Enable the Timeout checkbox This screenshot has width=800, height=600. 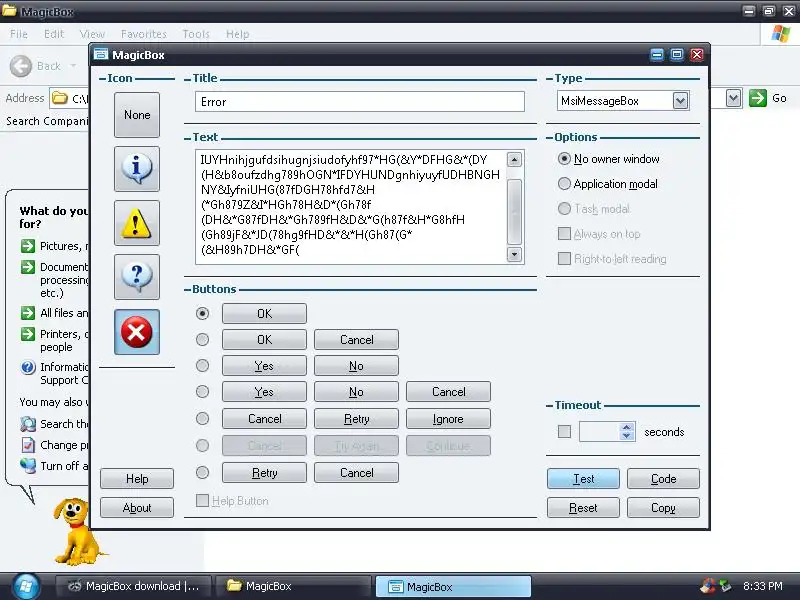pyautogui.click(x=564, y=432)
